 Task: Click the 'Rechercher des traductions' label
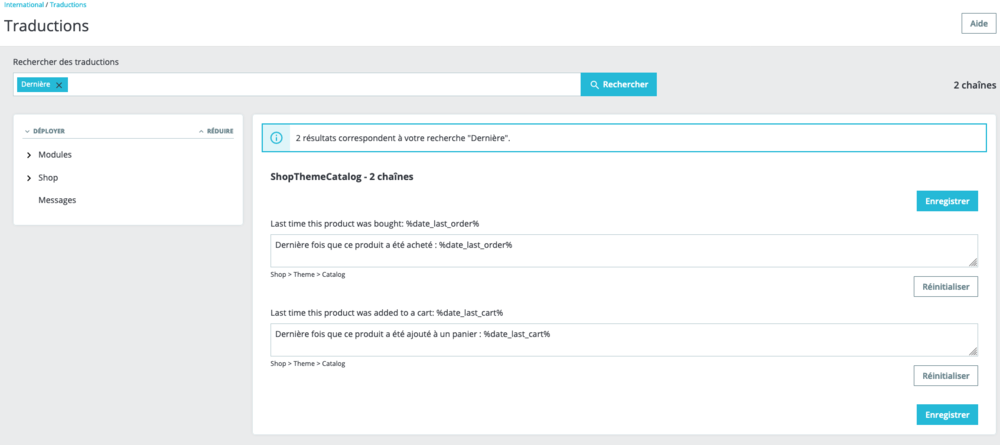pos(66,62)
